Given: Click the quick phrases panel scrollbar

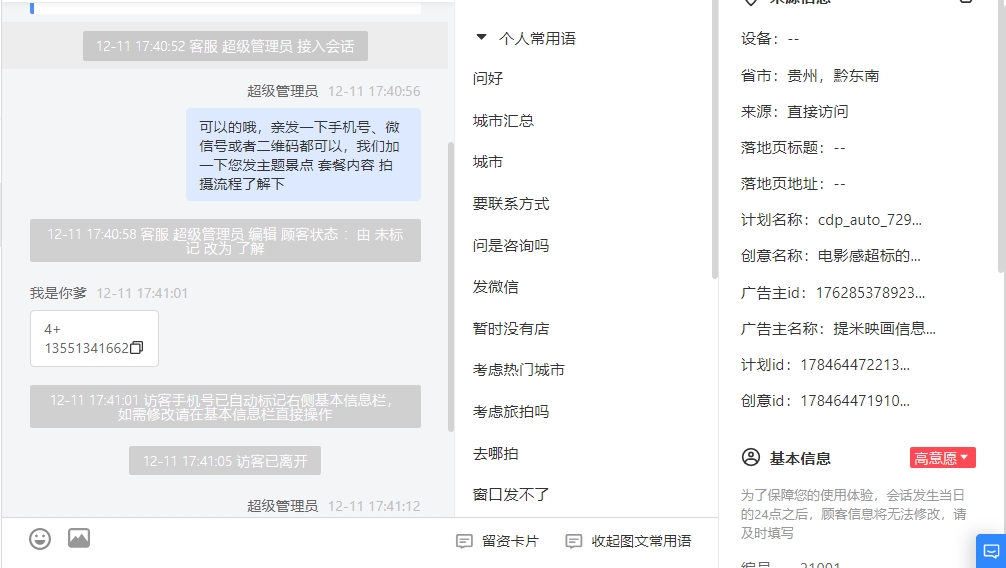Looking at the screenshot, I should (715, 139).
